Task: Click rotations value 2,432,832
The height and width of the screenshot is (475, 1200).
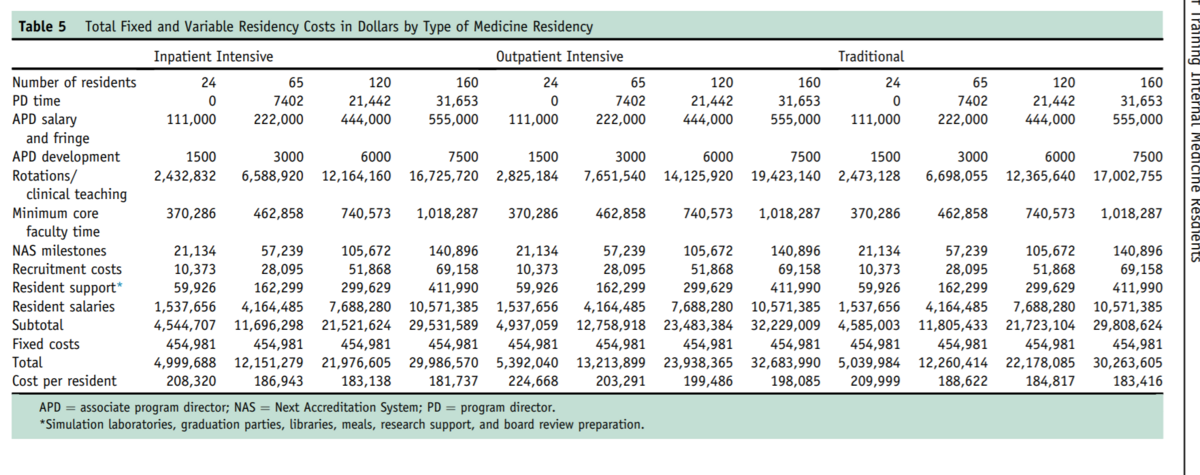Action: coord(186,176)
